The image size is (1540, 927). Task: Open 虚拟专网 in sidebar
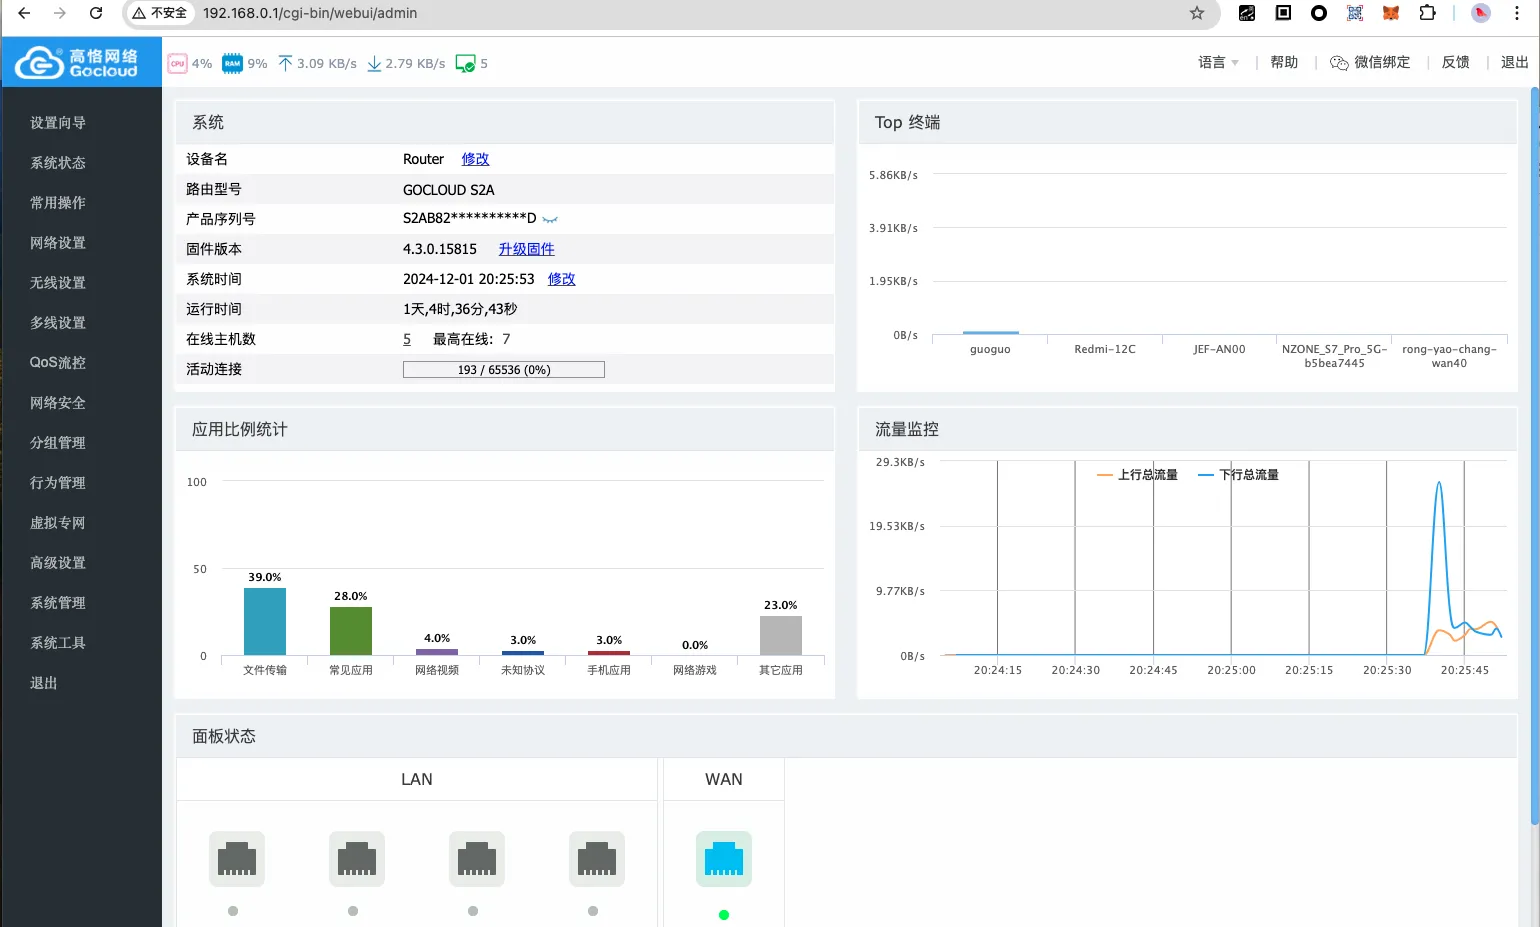[x=58, y=523]
